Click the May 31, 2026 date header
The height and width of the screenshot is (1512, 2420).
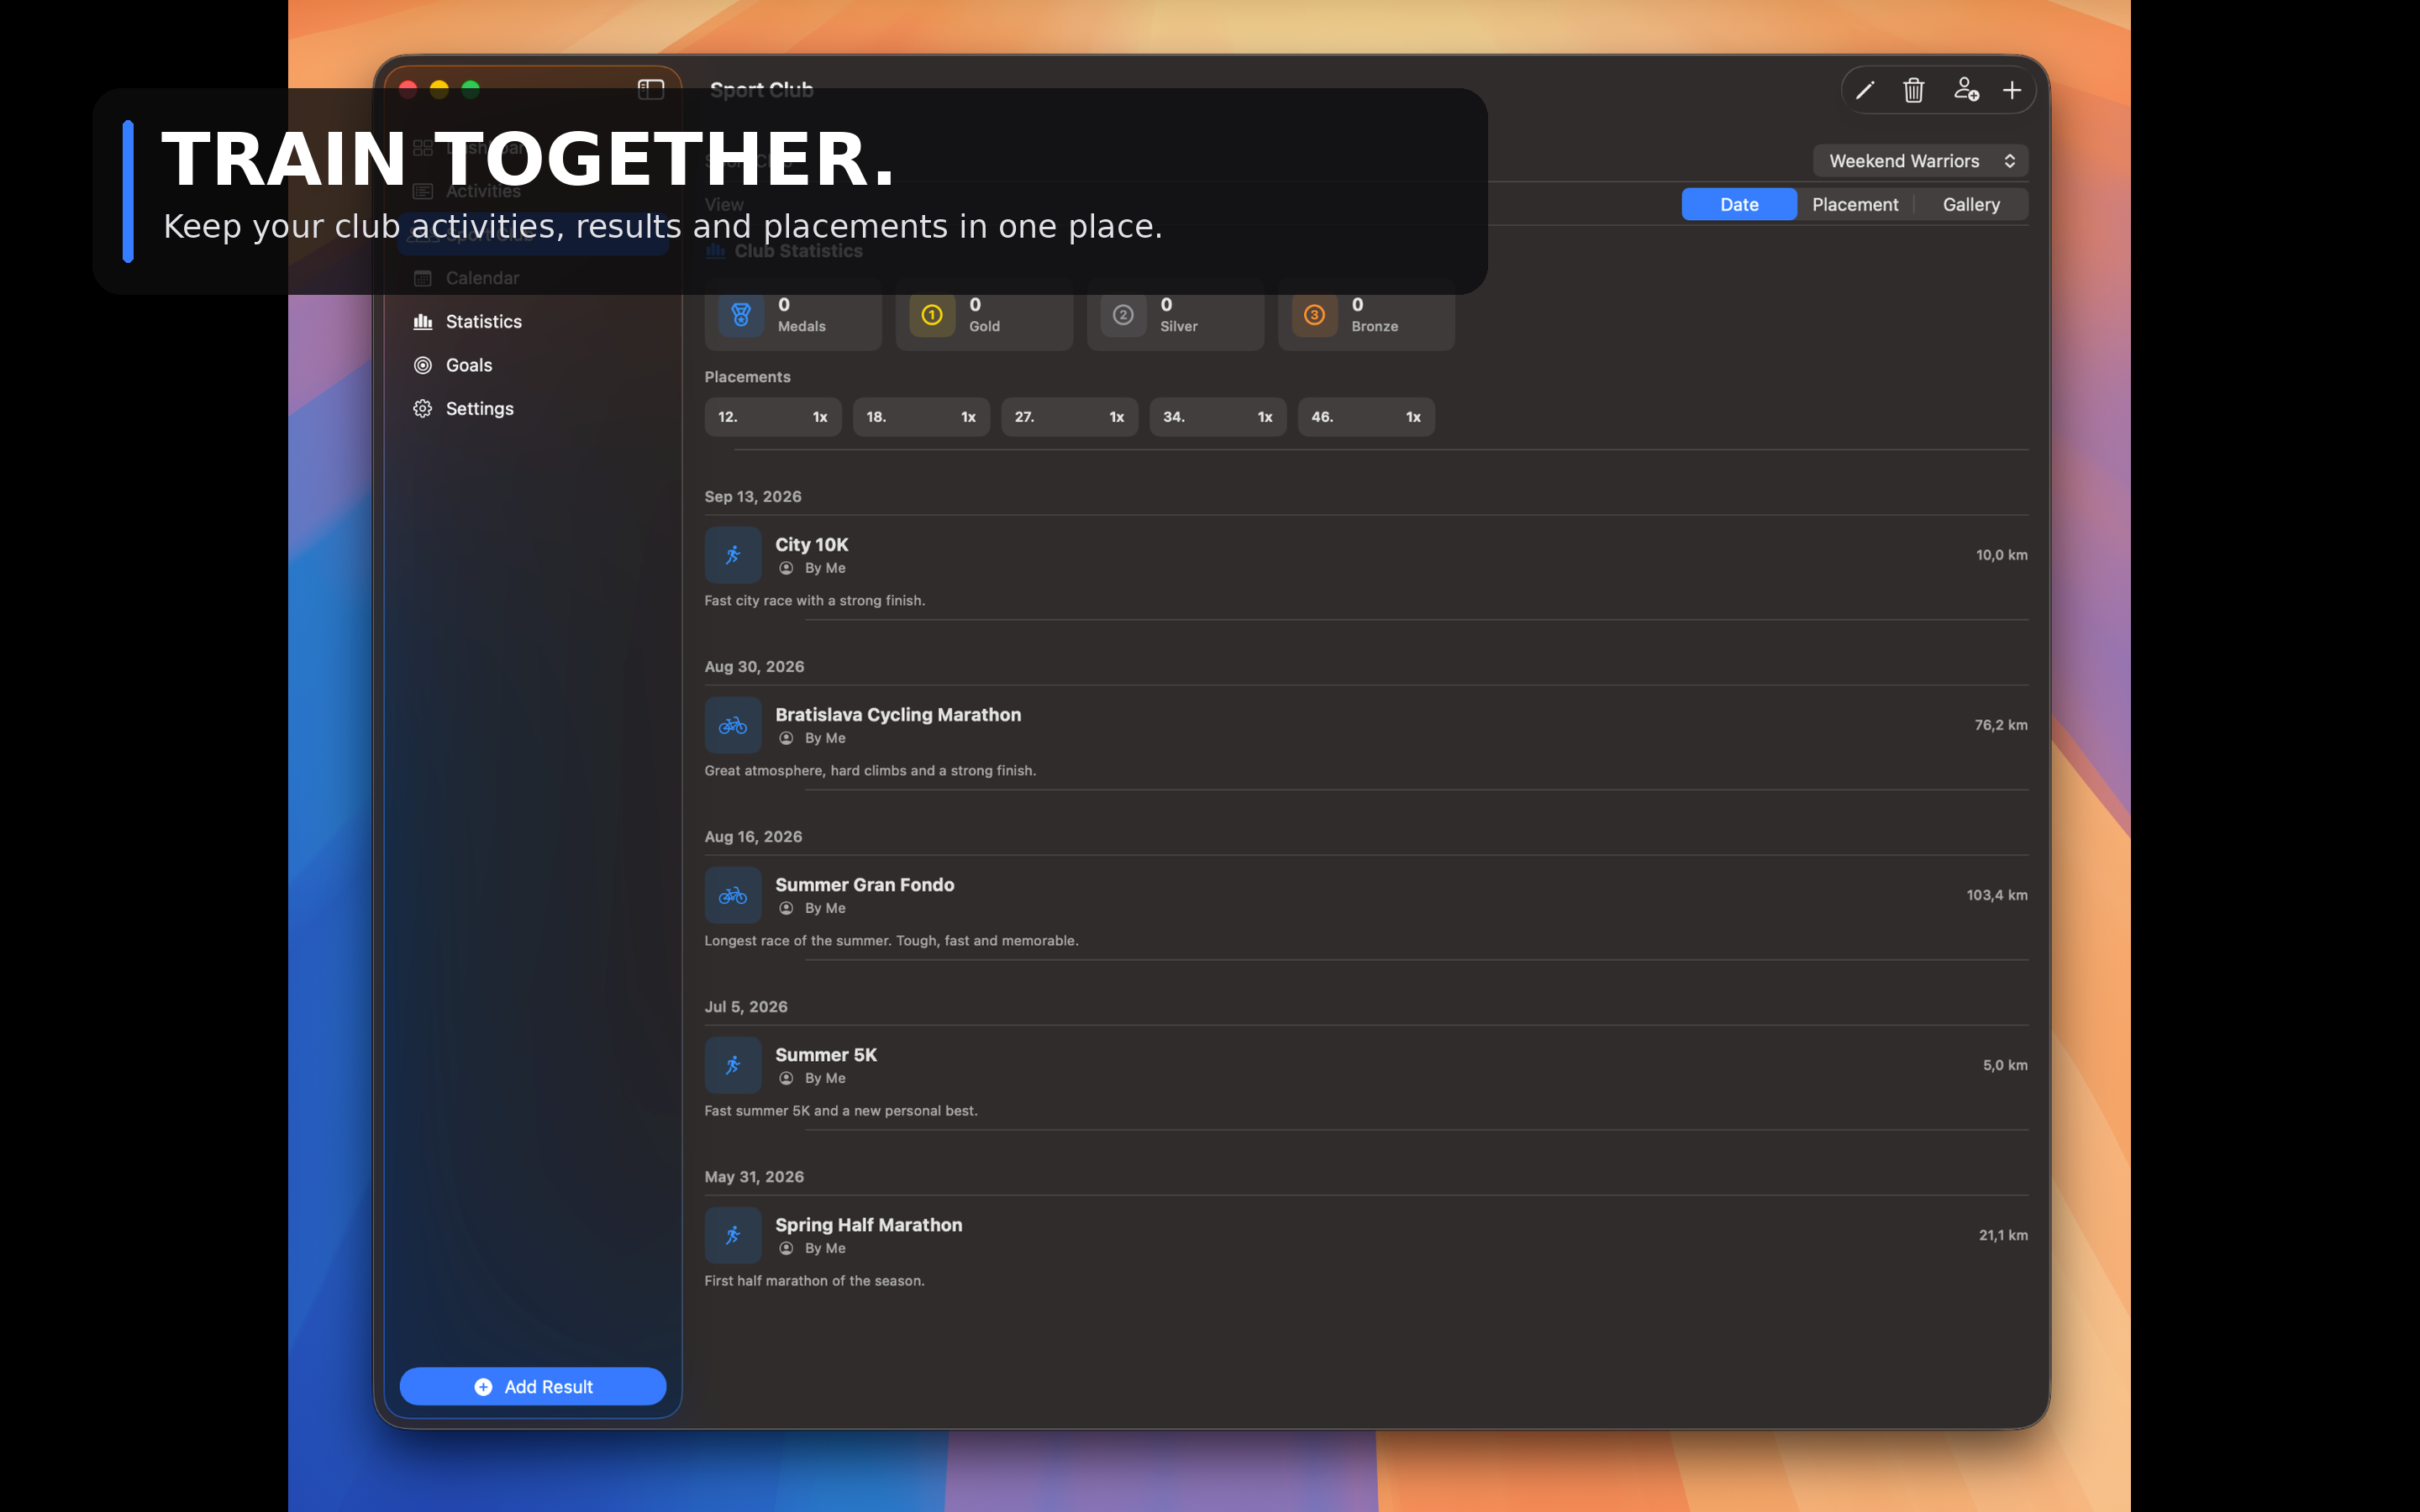754,1176
